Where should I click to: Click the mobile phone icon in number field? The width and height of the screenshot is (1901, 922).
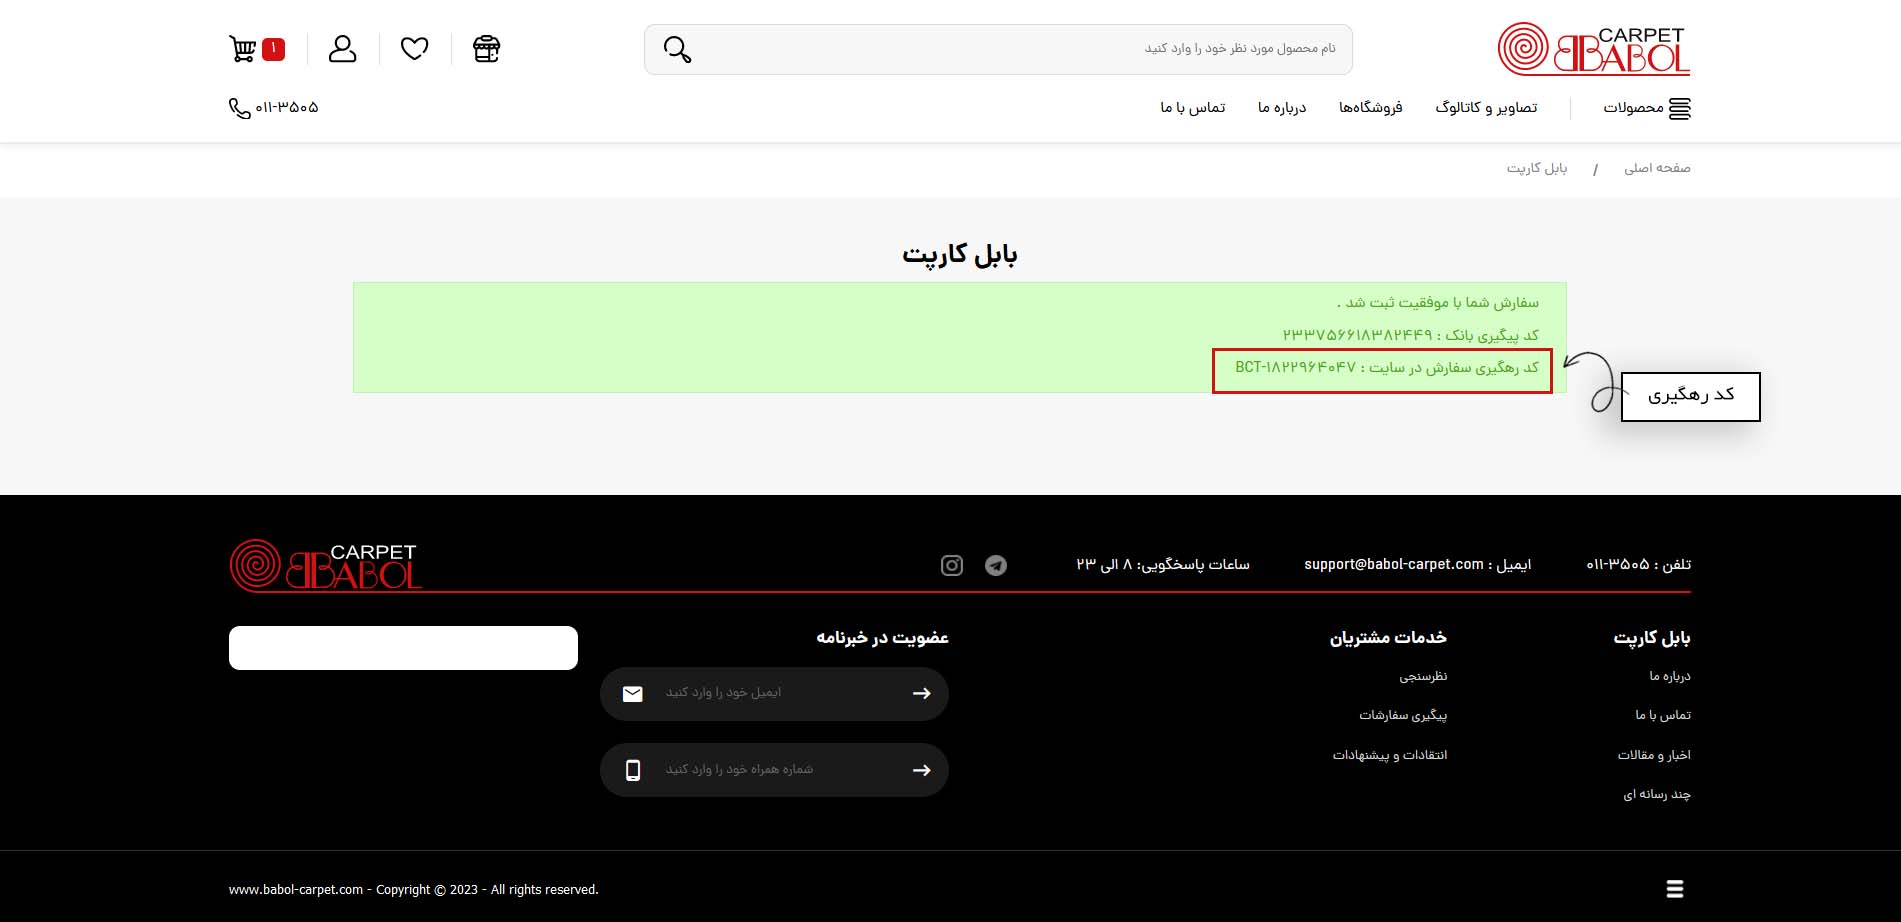coord(633,770)
